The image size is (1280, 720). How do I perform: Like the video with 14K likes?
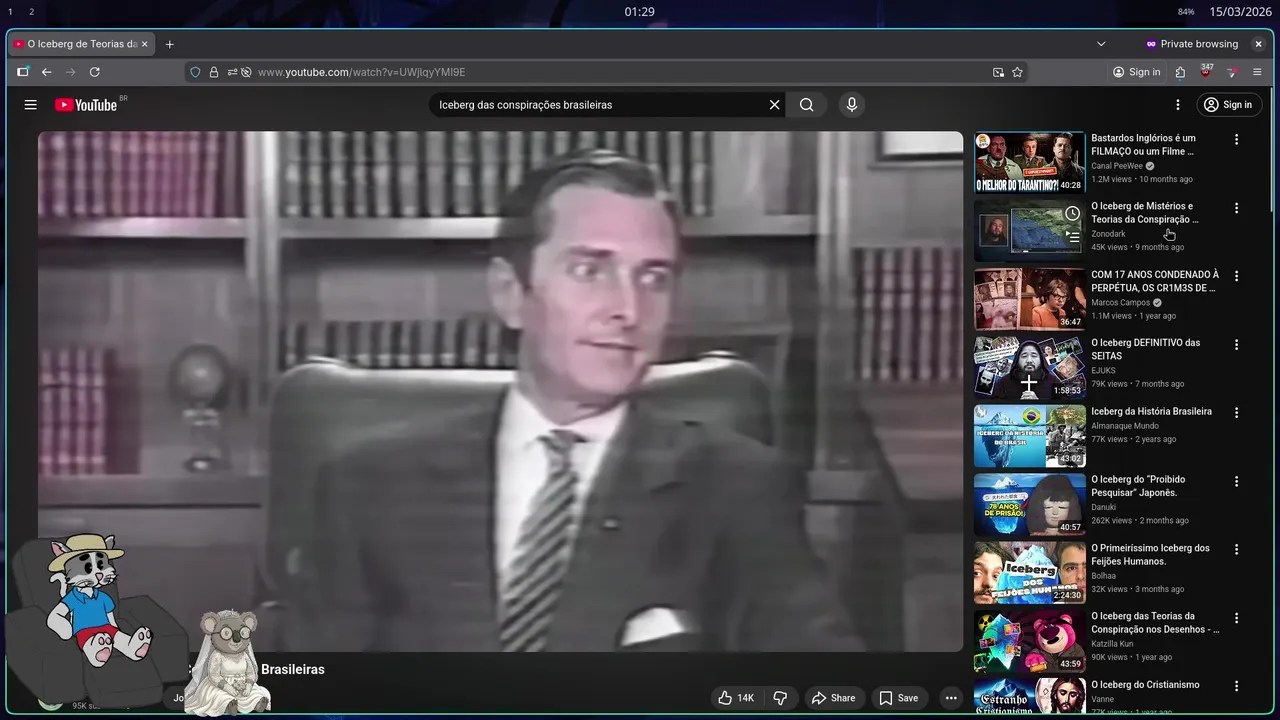735,698
